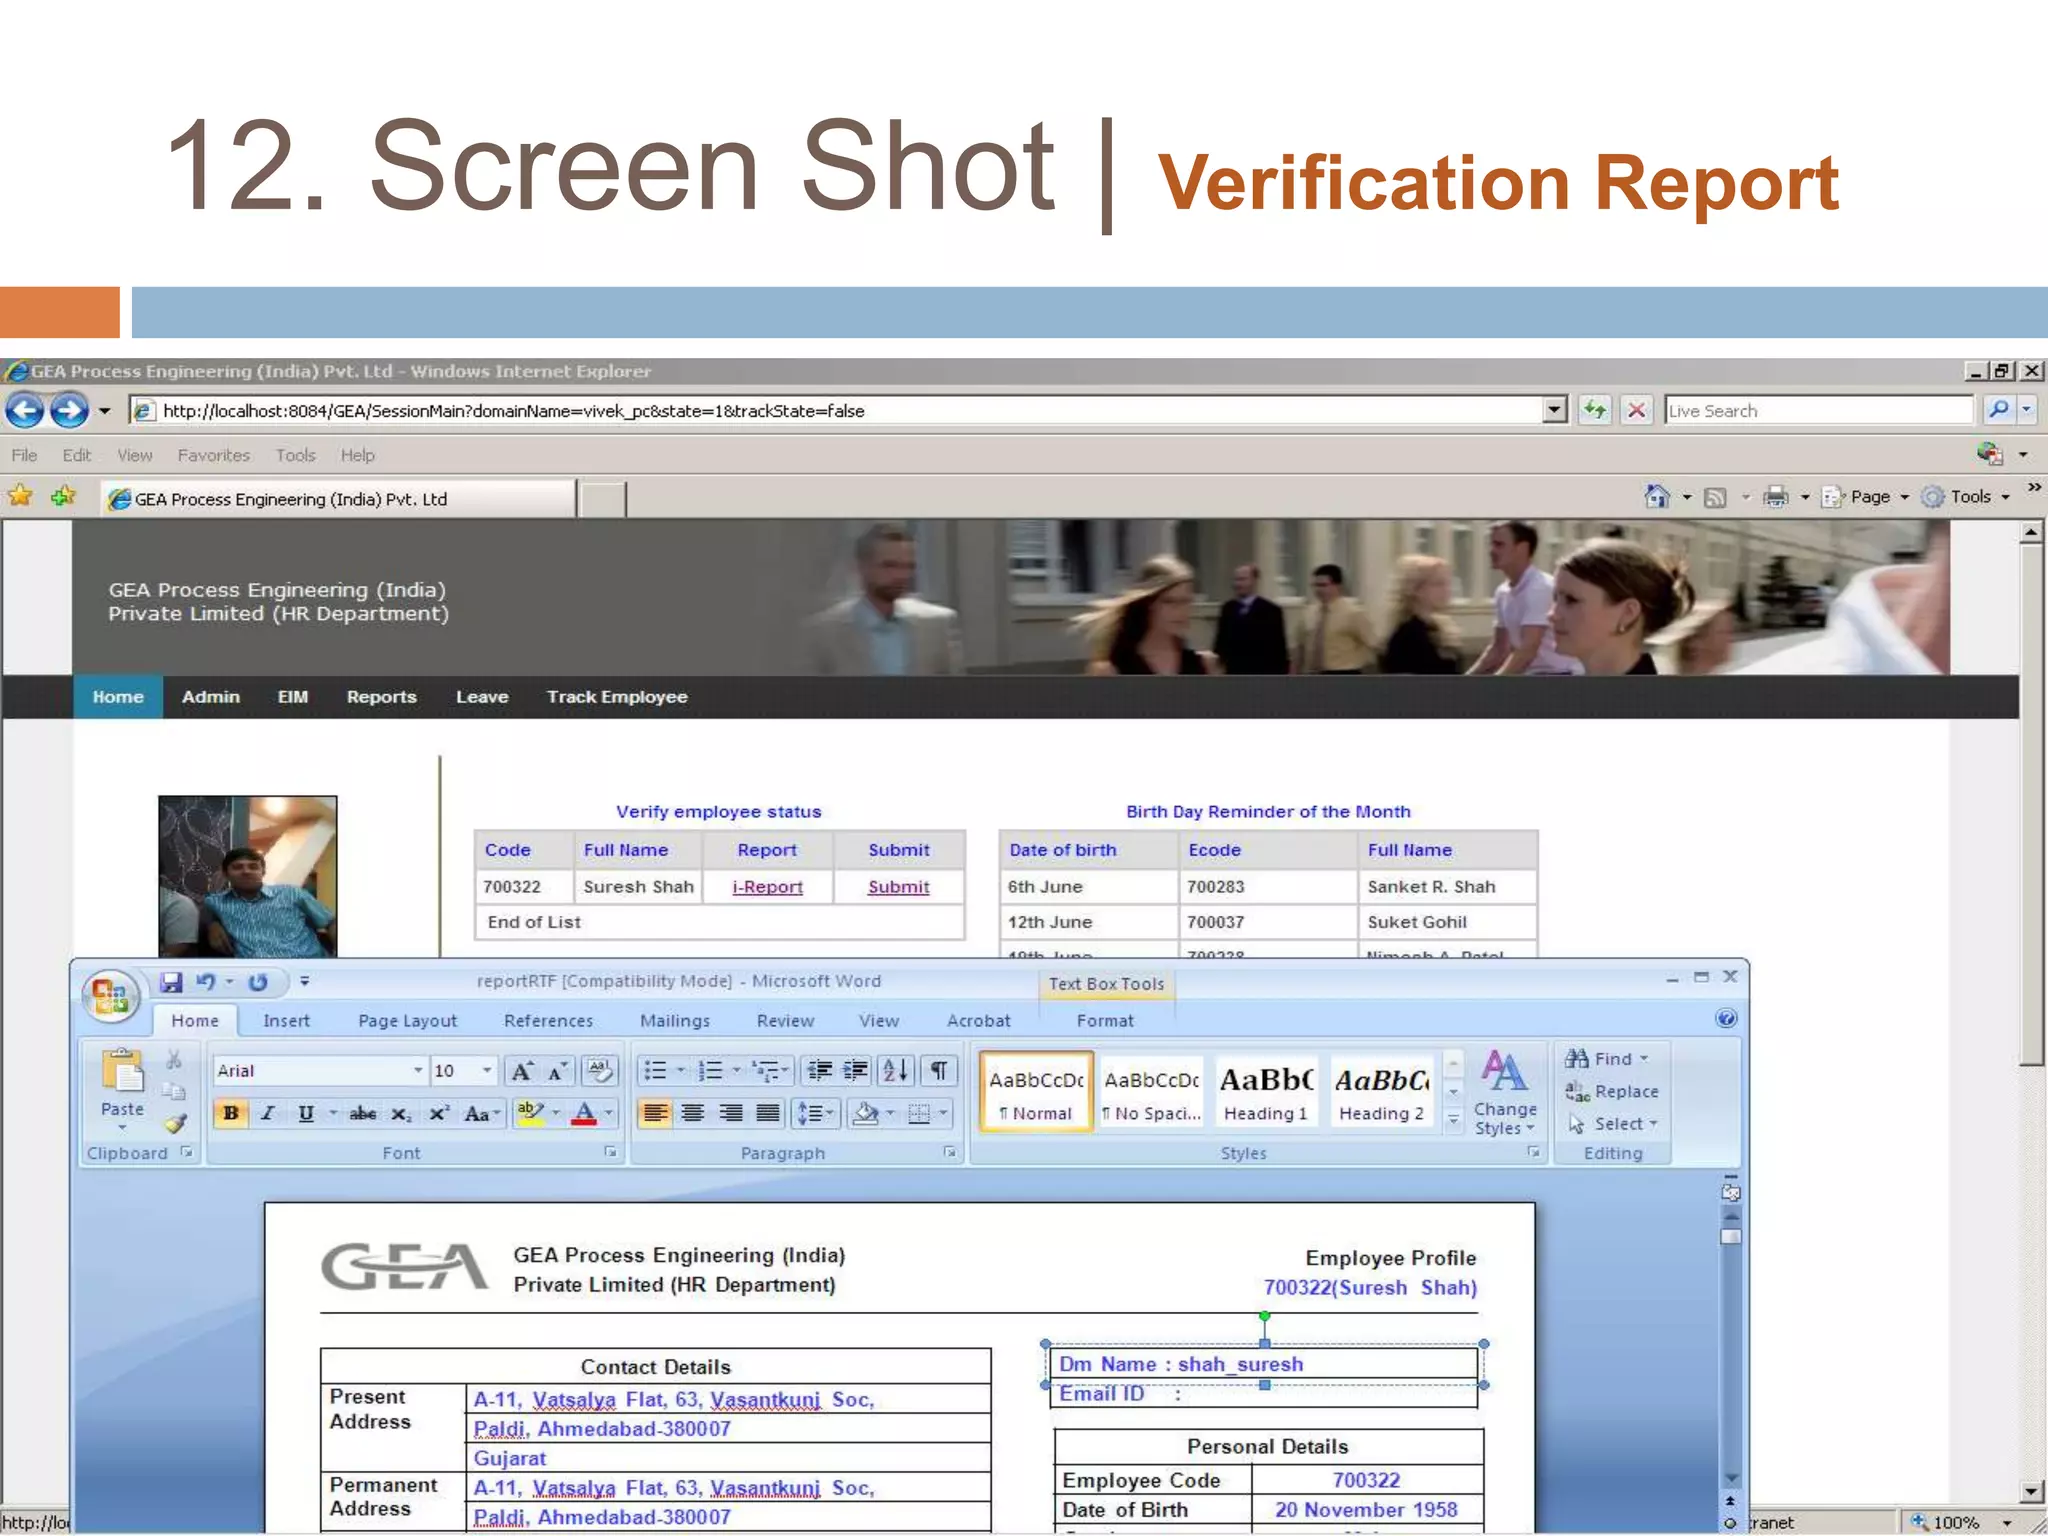Viewport: 2048px width, 1536px height.
Task: Open the Favorites menu in IE
Action: pos(214,456)
